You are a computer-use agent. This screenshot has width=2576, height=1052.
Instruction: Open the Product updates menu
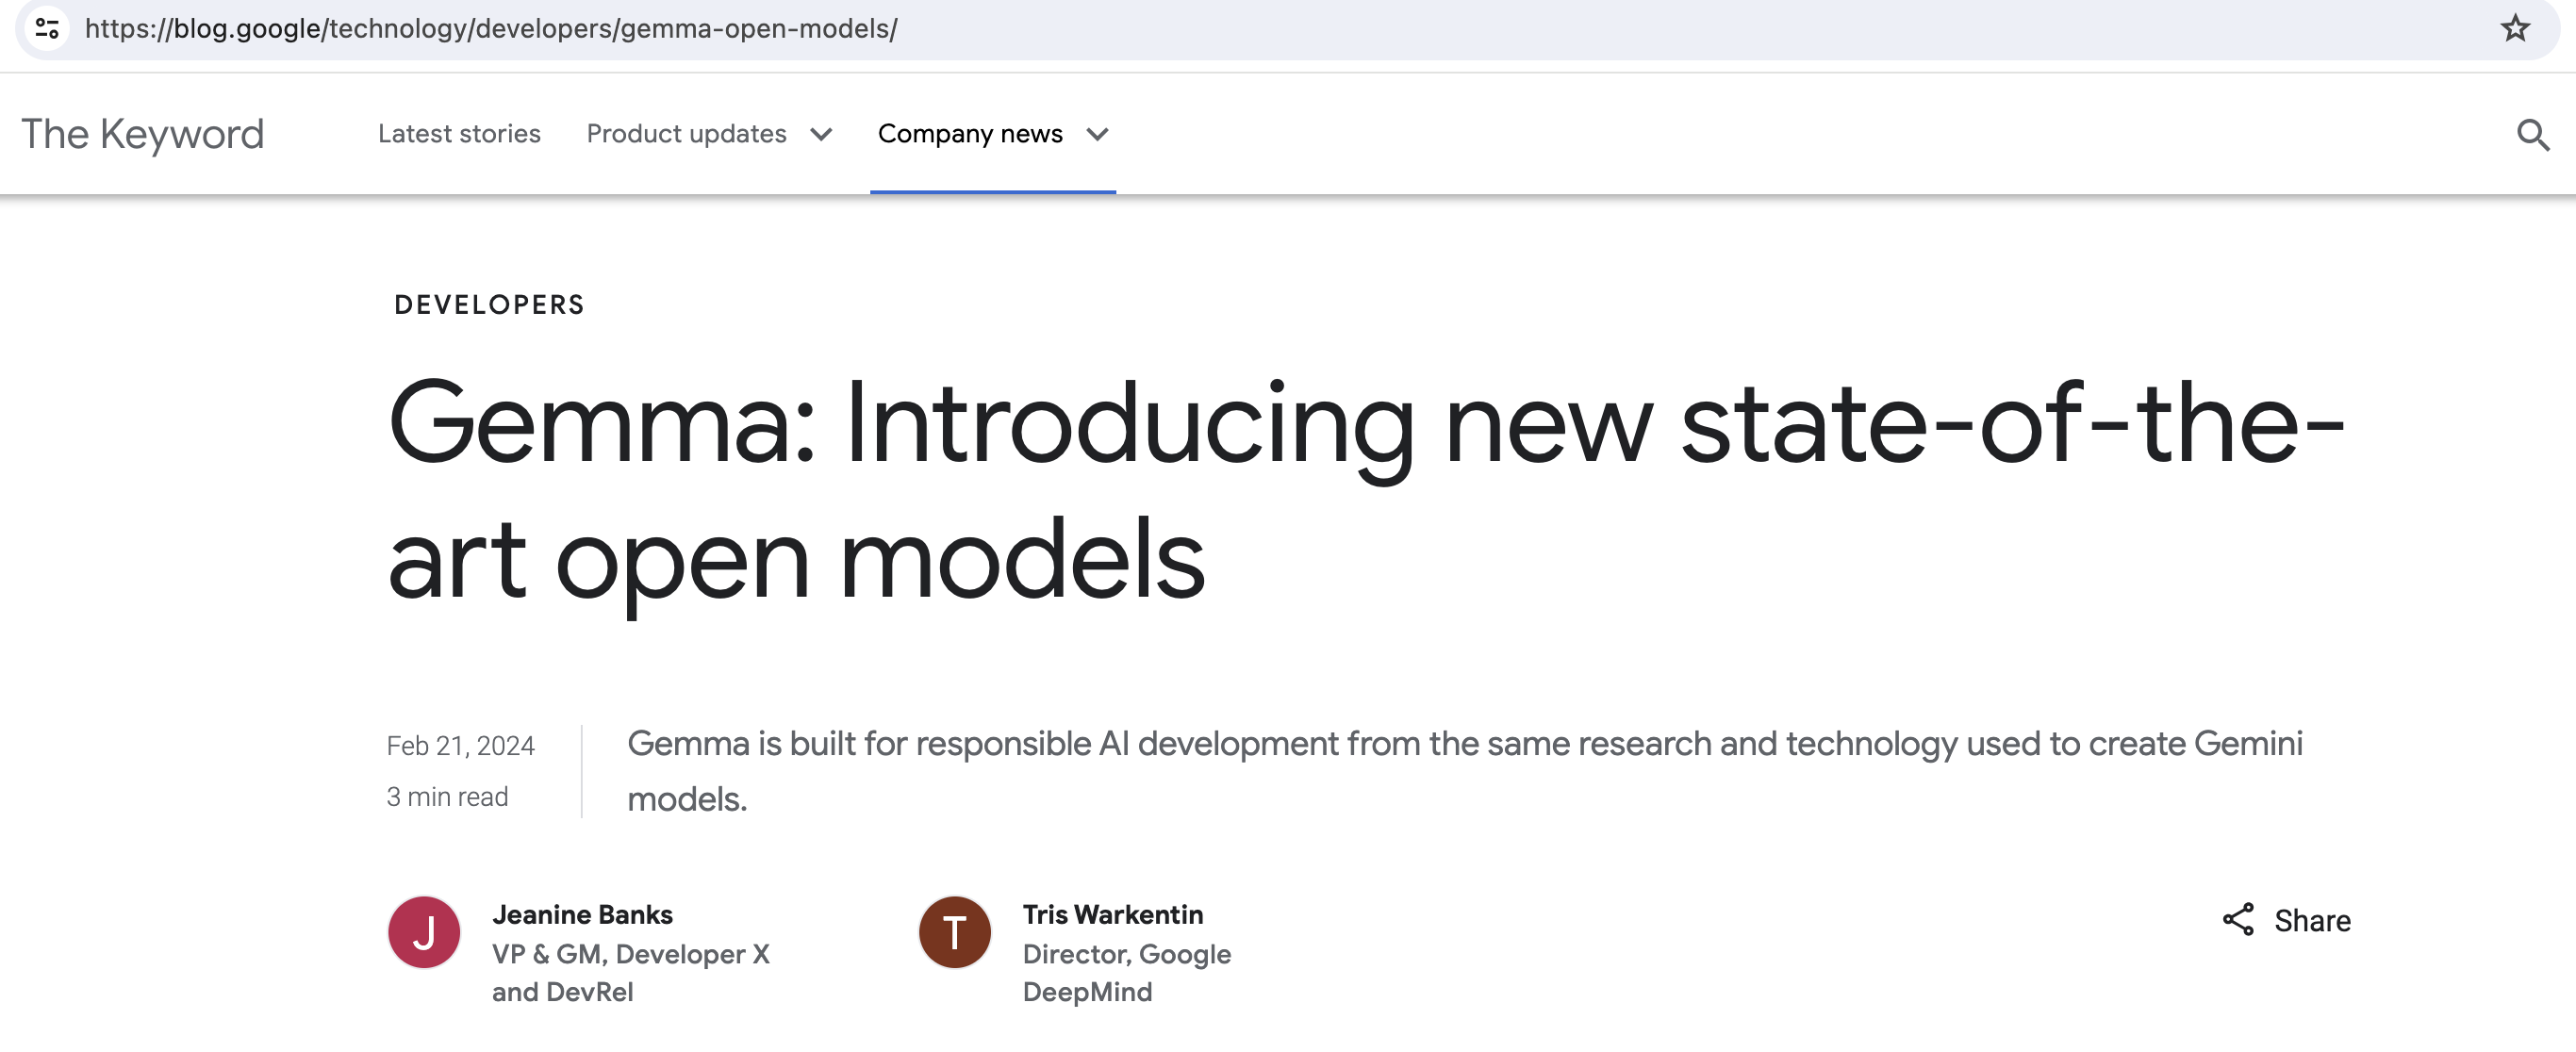pos(687,134)
